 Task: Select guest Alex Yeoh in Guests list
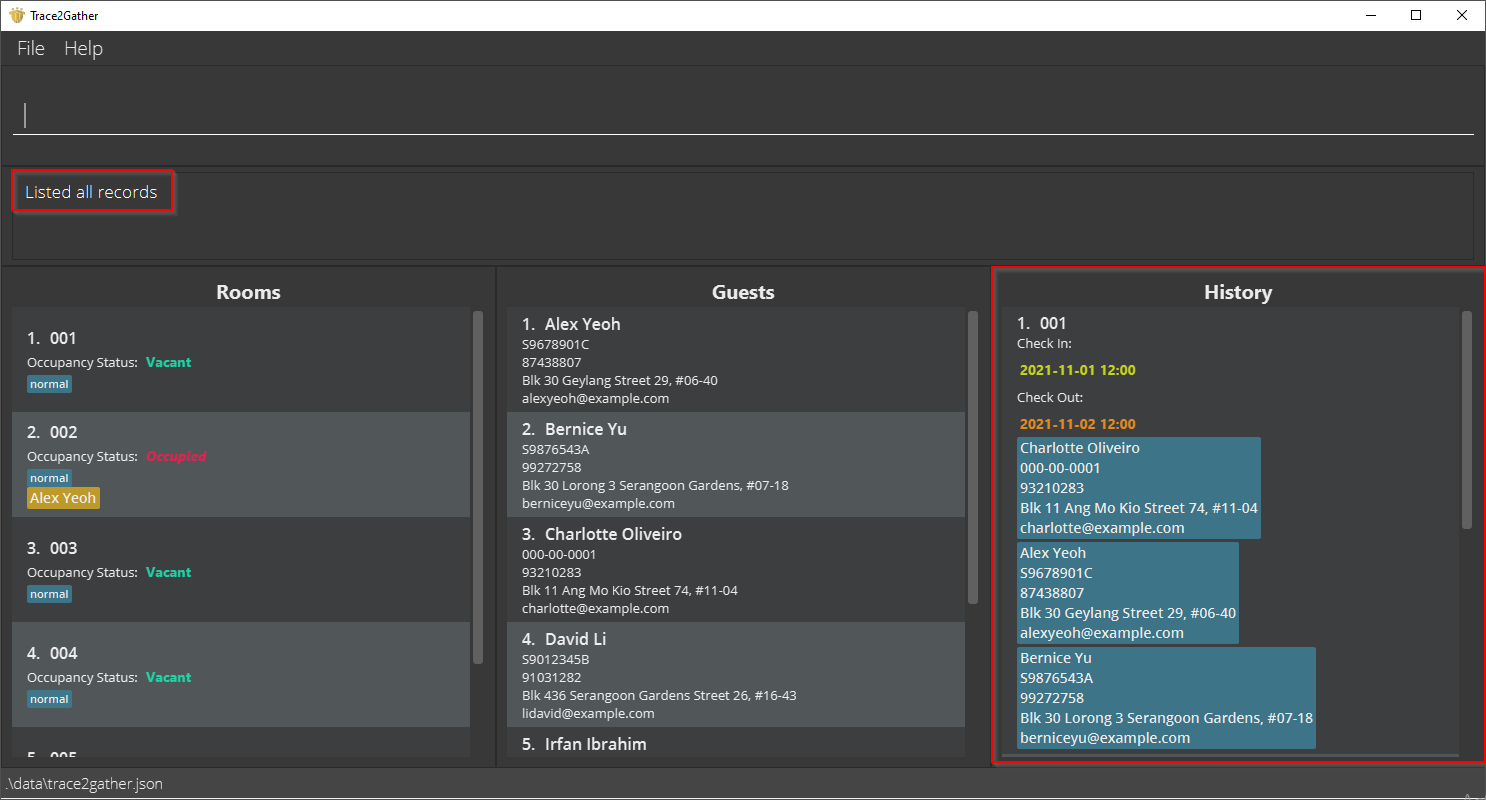click(x=736, y=360)
